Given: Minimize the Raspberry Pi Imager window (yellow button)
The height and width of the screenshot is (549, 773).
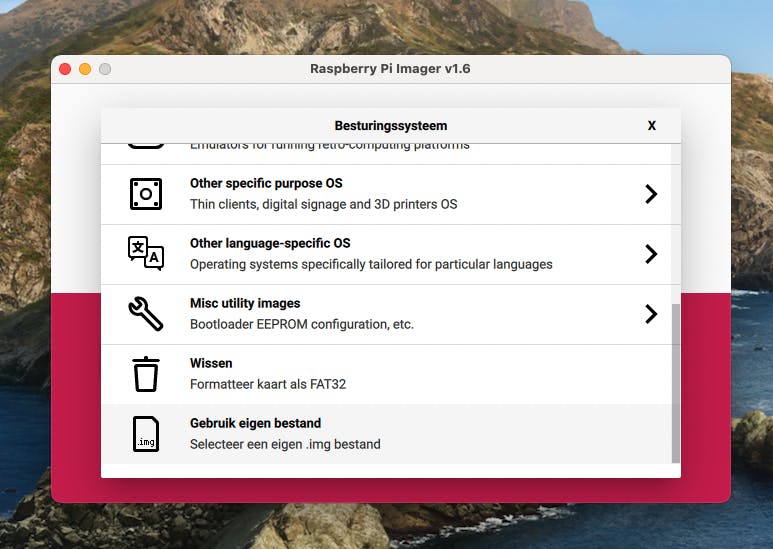Looking at the screenshot, I should (85, 69).
